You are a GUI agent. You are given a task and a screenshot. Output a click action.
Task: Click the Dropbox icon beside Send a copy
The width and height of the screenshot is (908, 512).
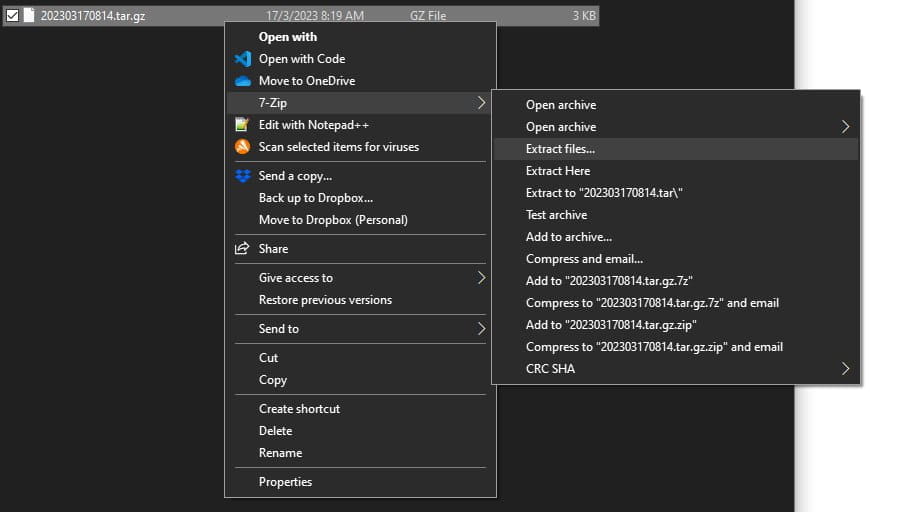[243, 175]
